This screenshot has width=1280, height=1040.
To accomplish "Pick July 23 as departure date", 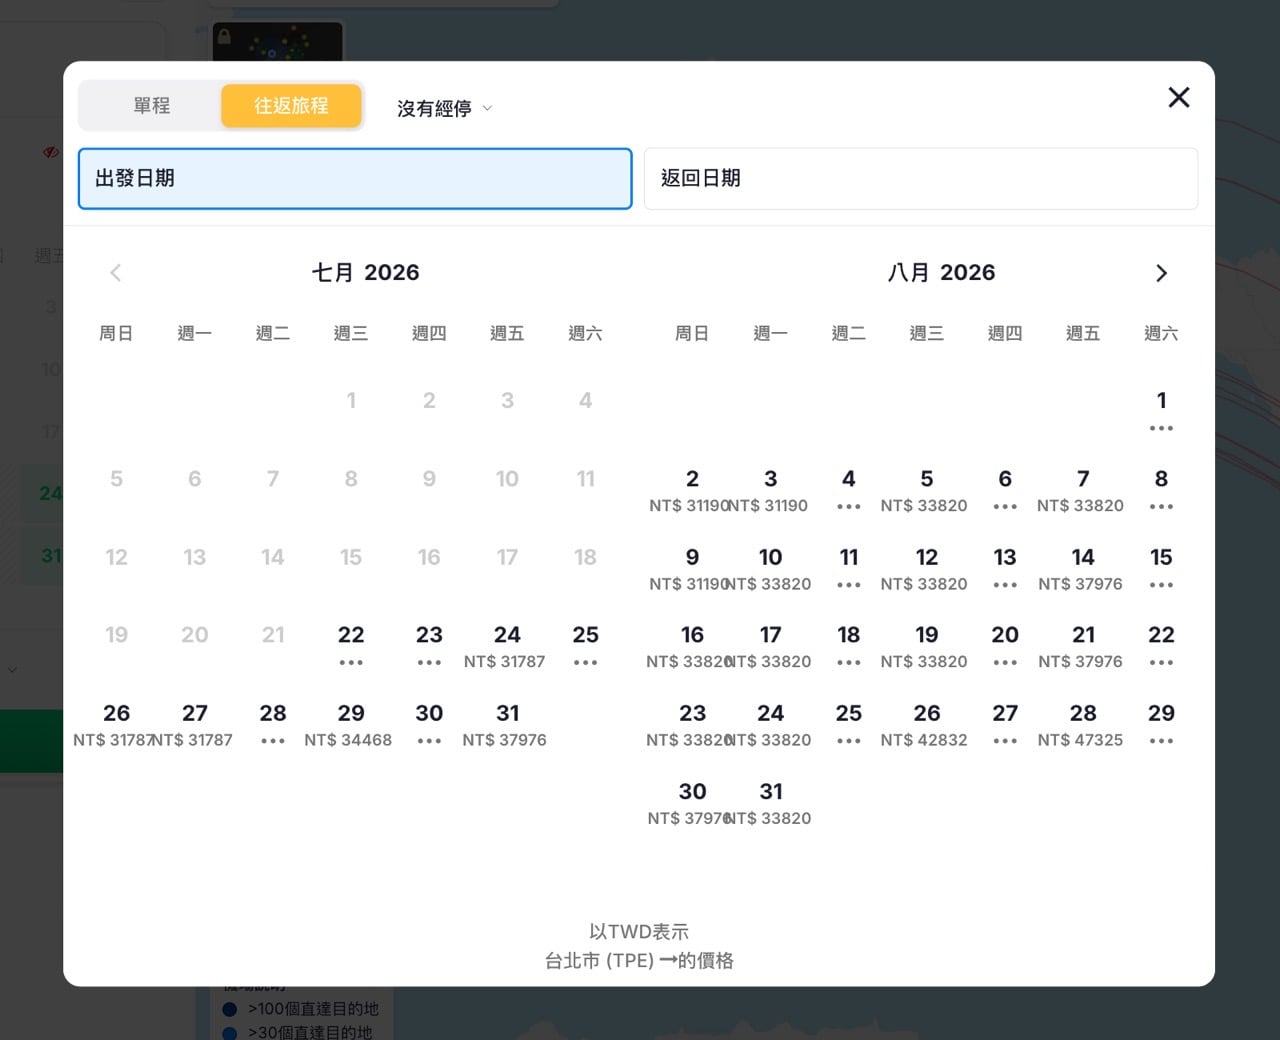I will coord(429,646).
